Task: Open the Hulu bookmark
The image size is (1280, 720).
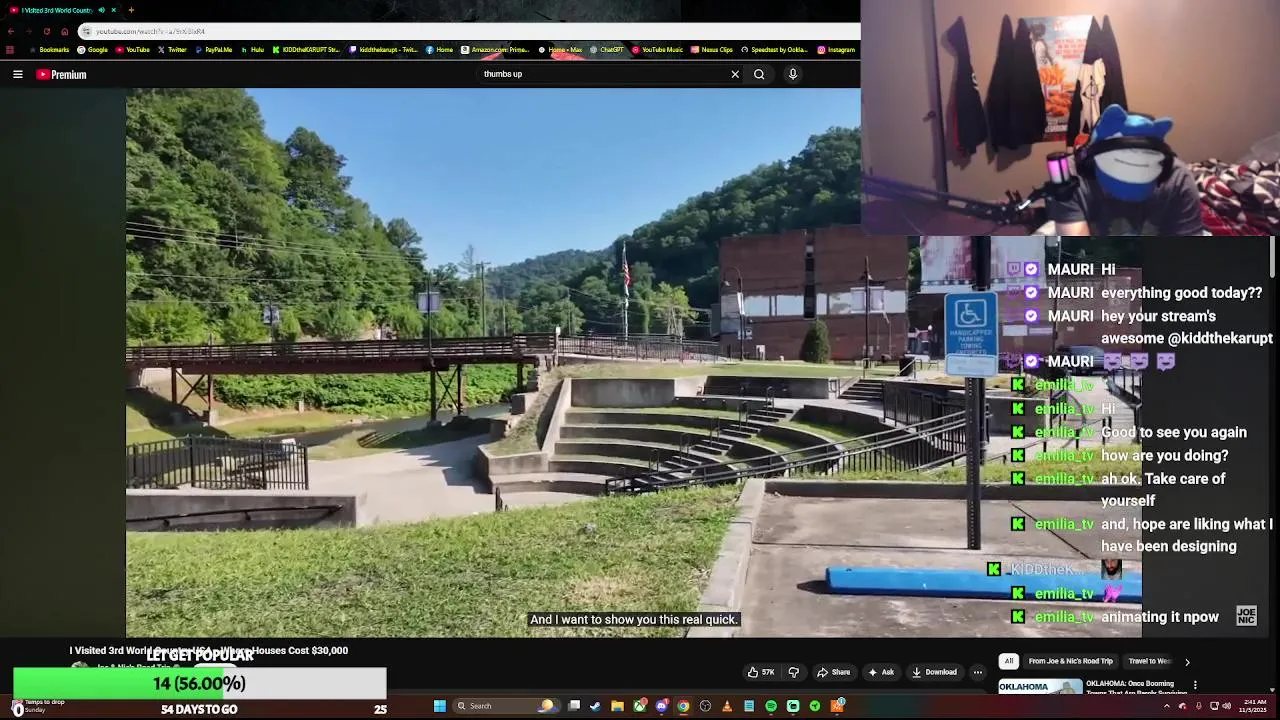Action: point(252,49)
